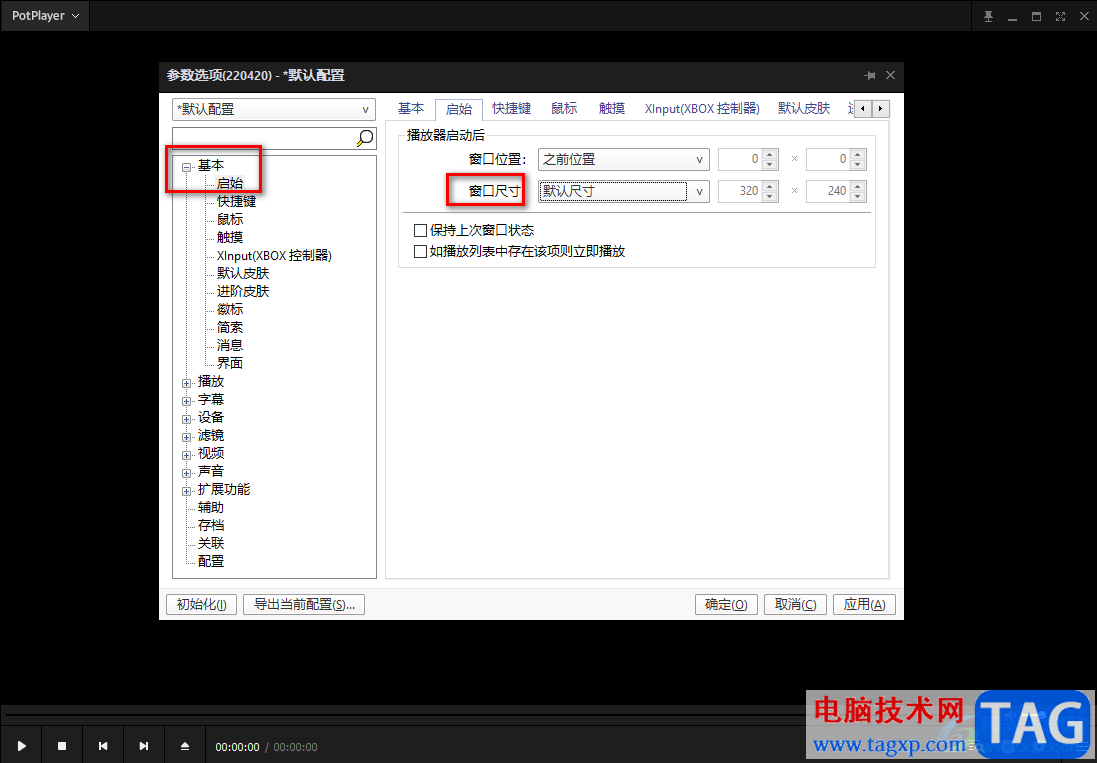This screenshot has width=1097, height=763.
Task: Select 配置 in the settings tree
Action: coord(211,562)
